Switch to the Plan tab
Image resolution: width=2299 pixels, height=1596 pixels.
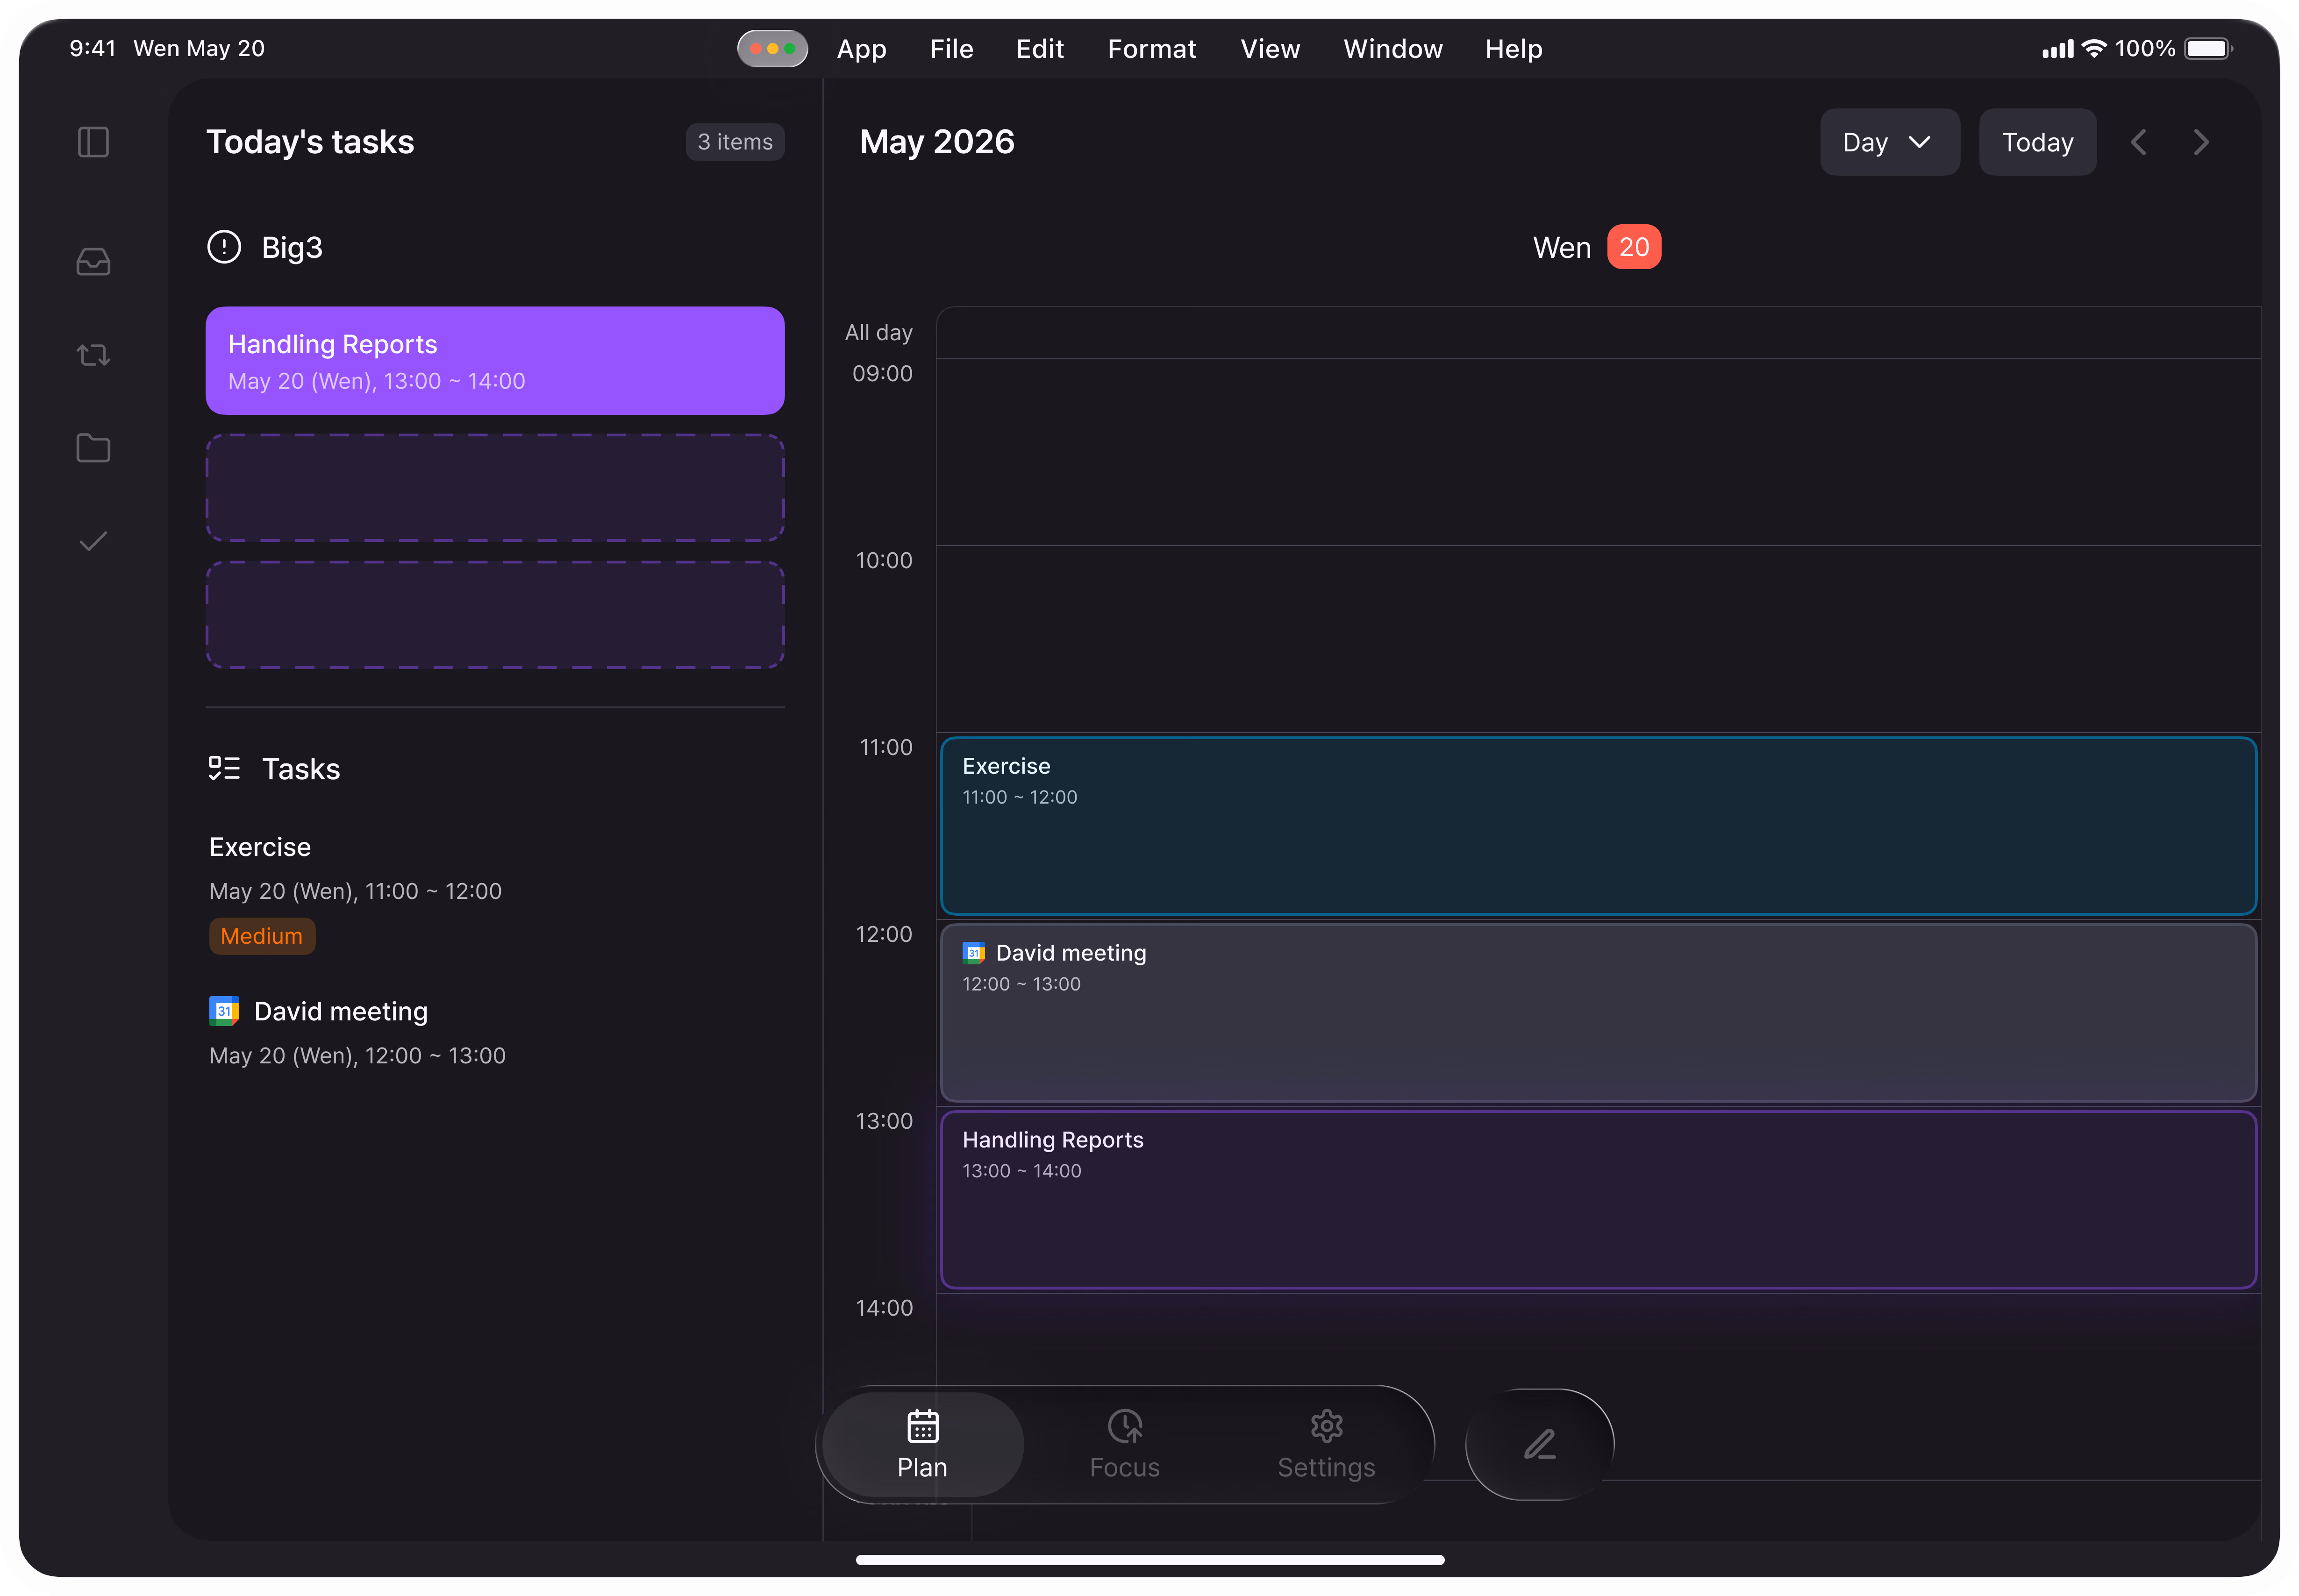(x=922, y=1444)
